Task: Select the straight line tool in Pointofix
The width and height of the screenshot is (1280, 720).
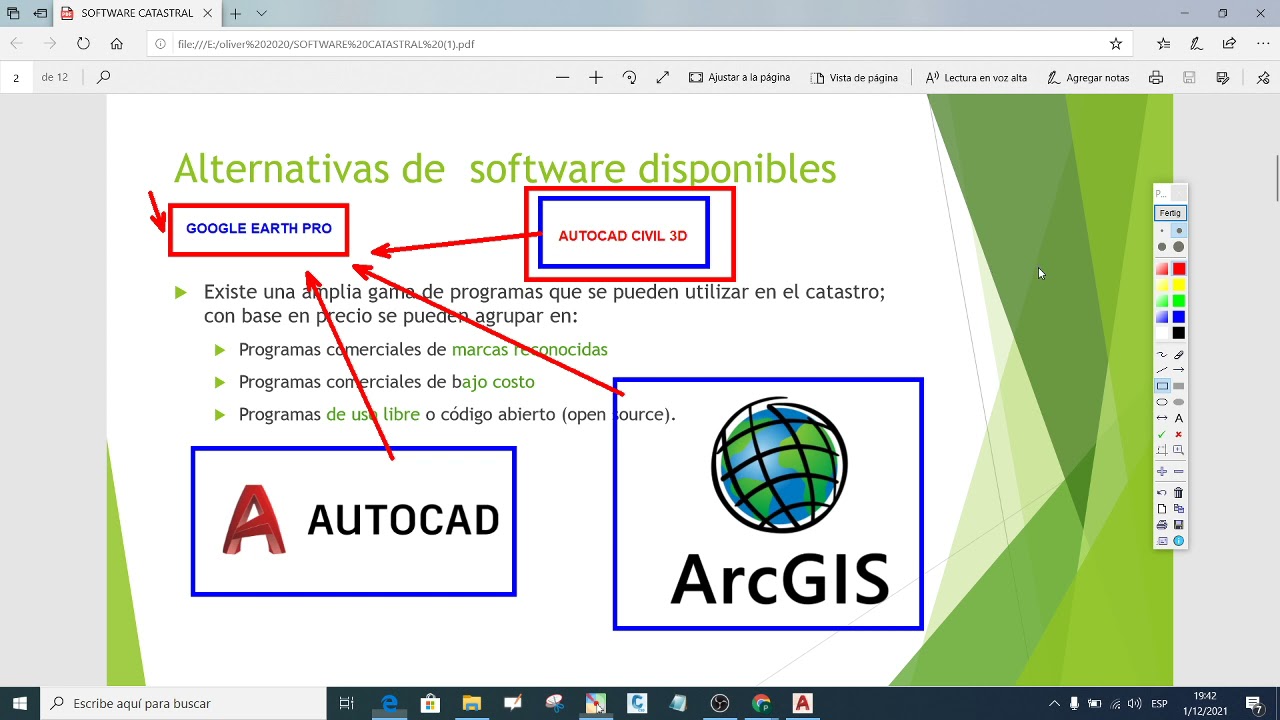Action: tap(1162, 370)
